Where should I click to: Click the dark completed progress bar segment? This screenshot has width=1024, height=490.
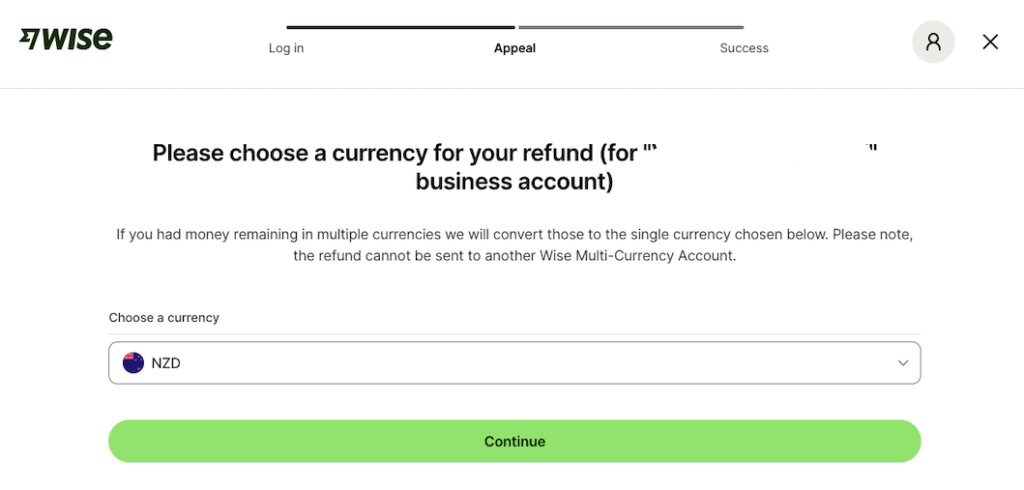coord(400,27)
